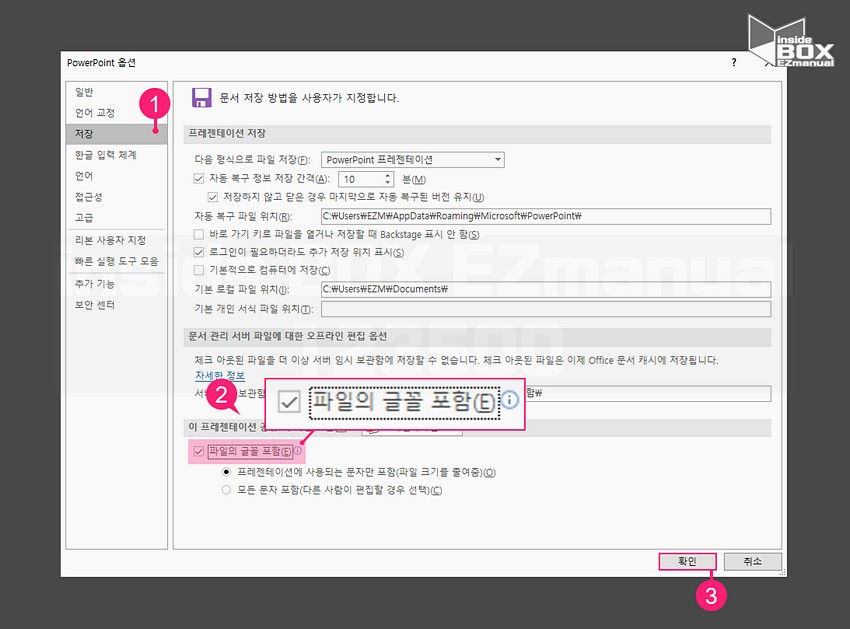Toggle 자동 복구 정보 저장 간격 checkbox
Screen dimensions: 850x629
pyautogui.click(x=199, y=179)
